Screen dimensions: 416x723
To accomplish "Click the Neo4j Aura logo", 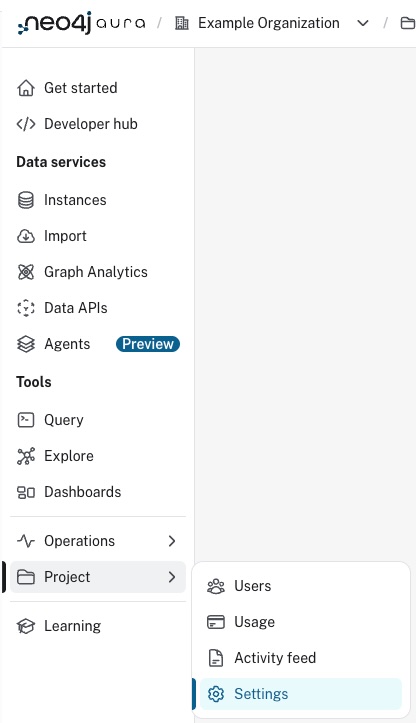I will [x=81, y=23].
